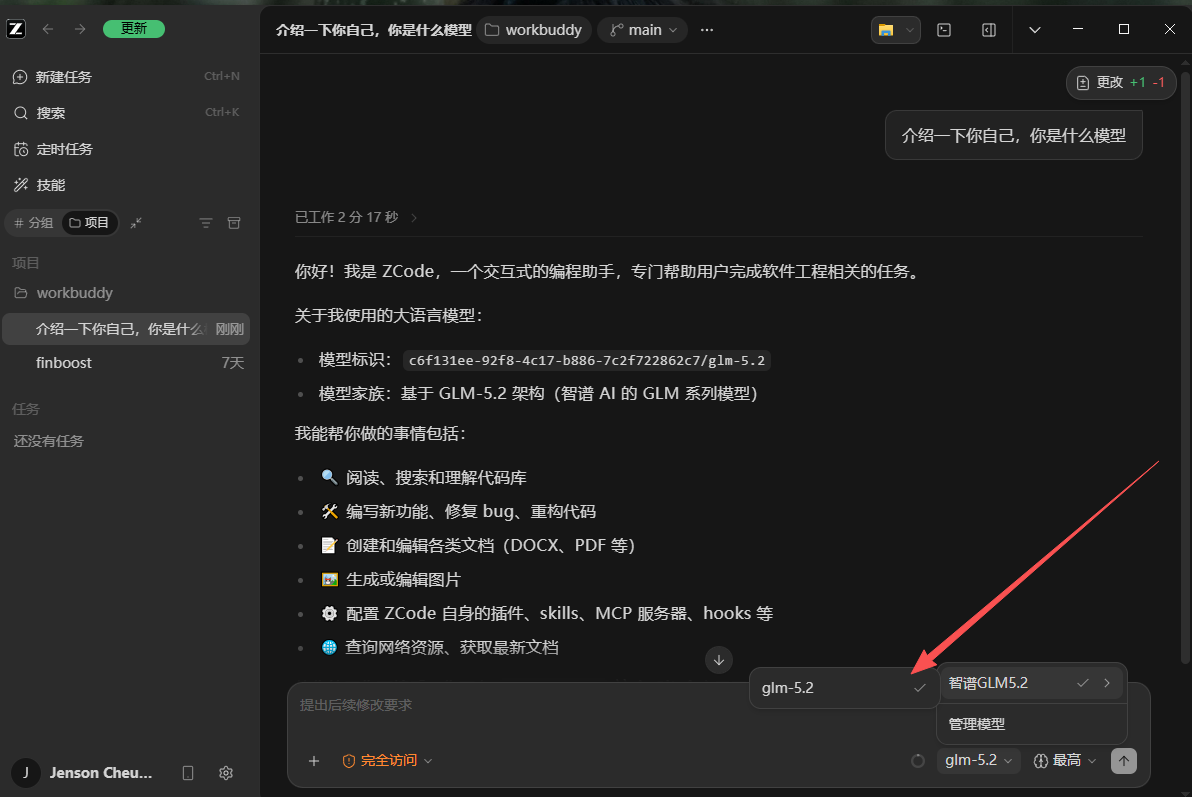
Task: Click the send arrow button
Action: (x=1124, y=760)
